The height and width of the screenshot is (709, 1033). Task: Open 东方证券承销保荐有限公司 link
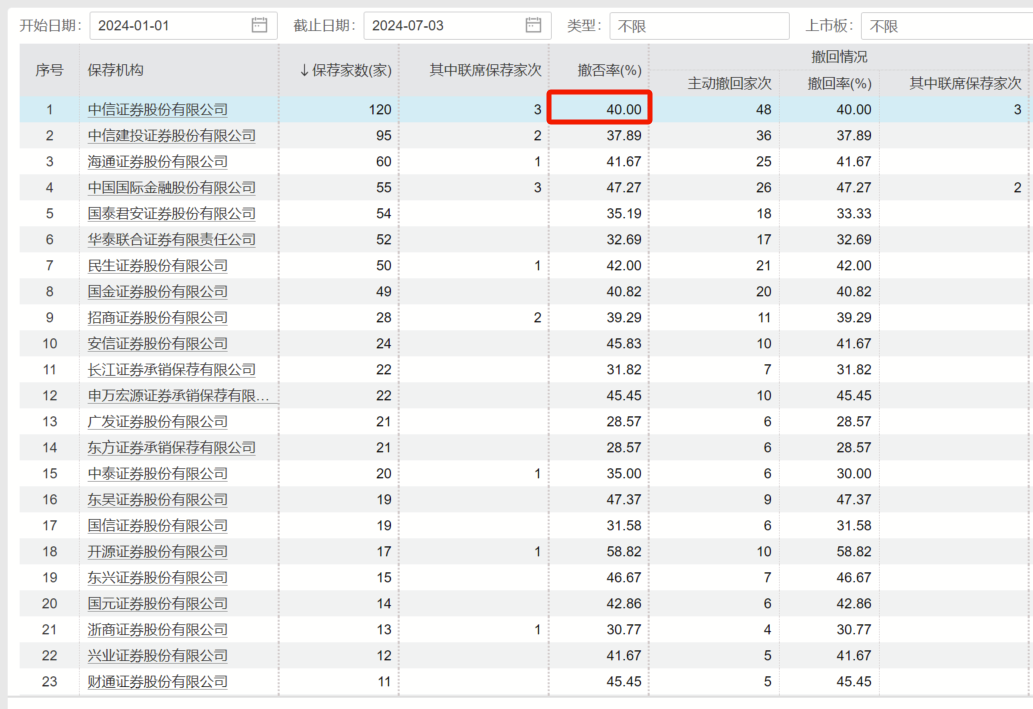(171, 448)
